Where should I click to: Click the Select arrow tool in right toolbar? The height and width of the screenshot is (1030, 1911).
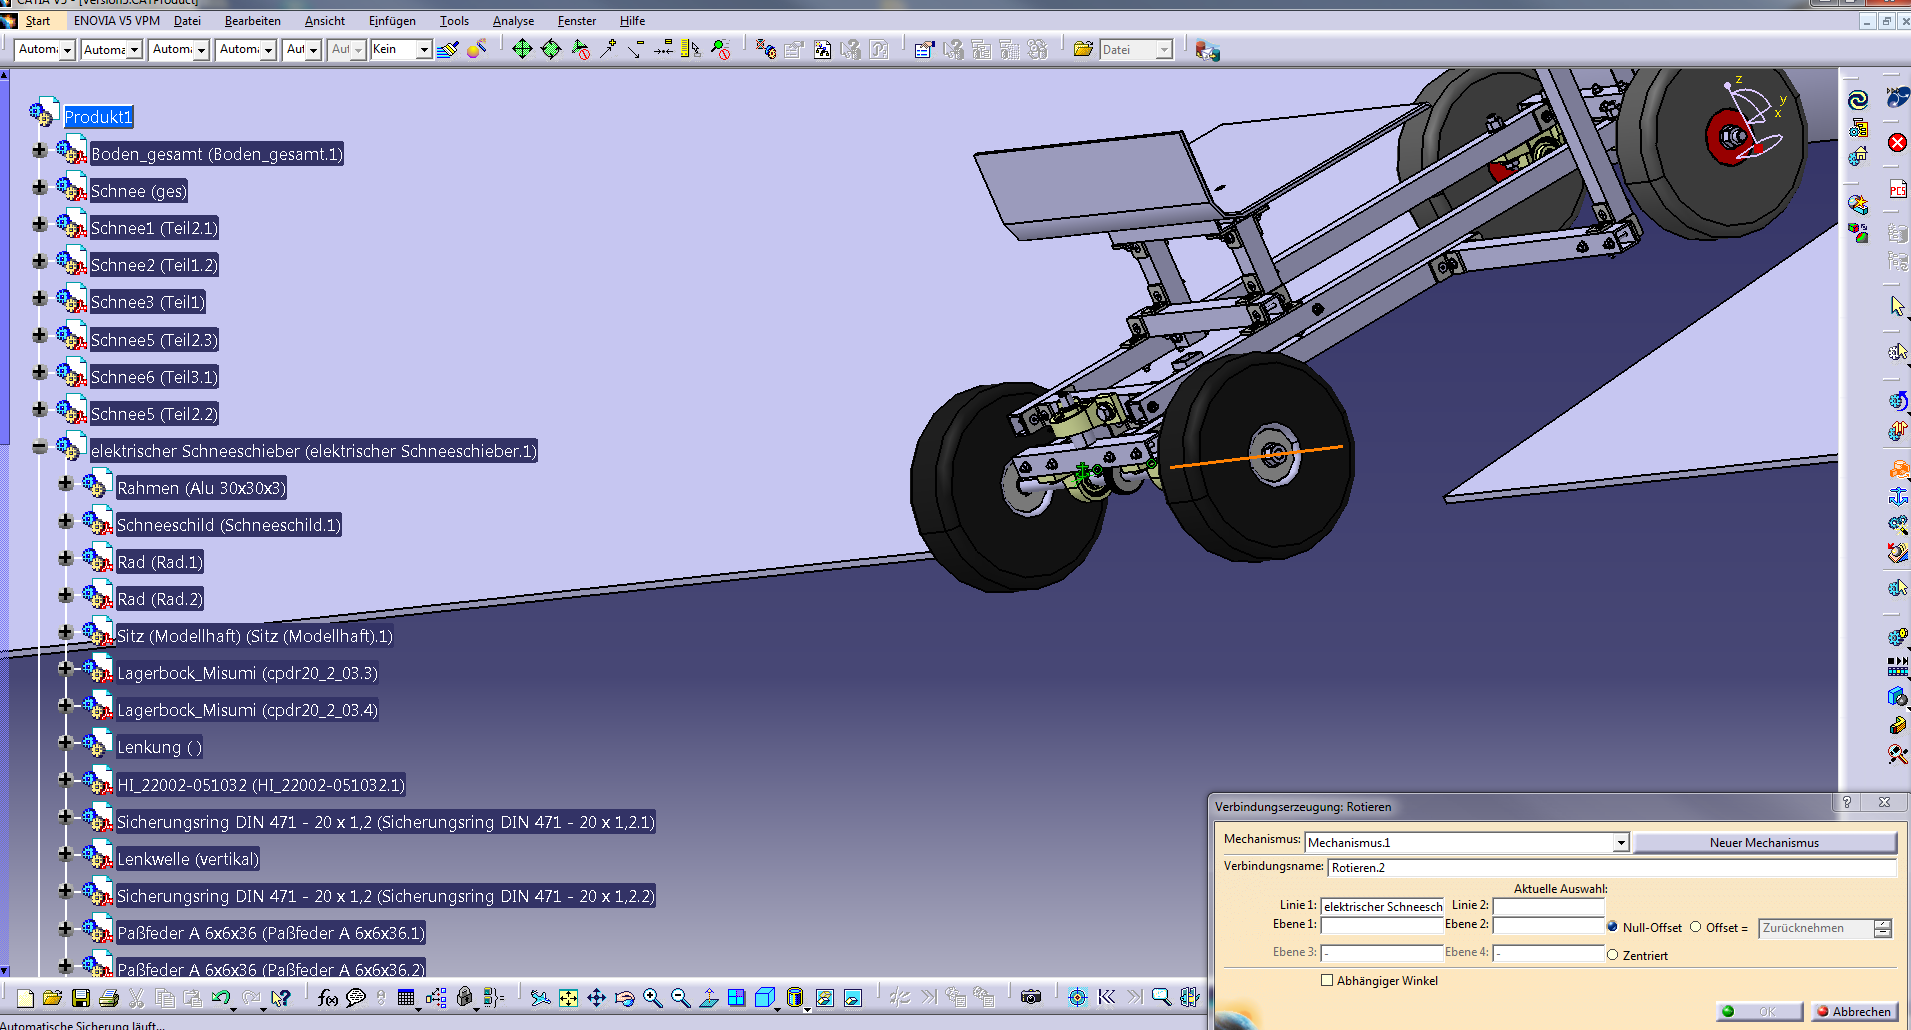click(x=1897, y=306)
